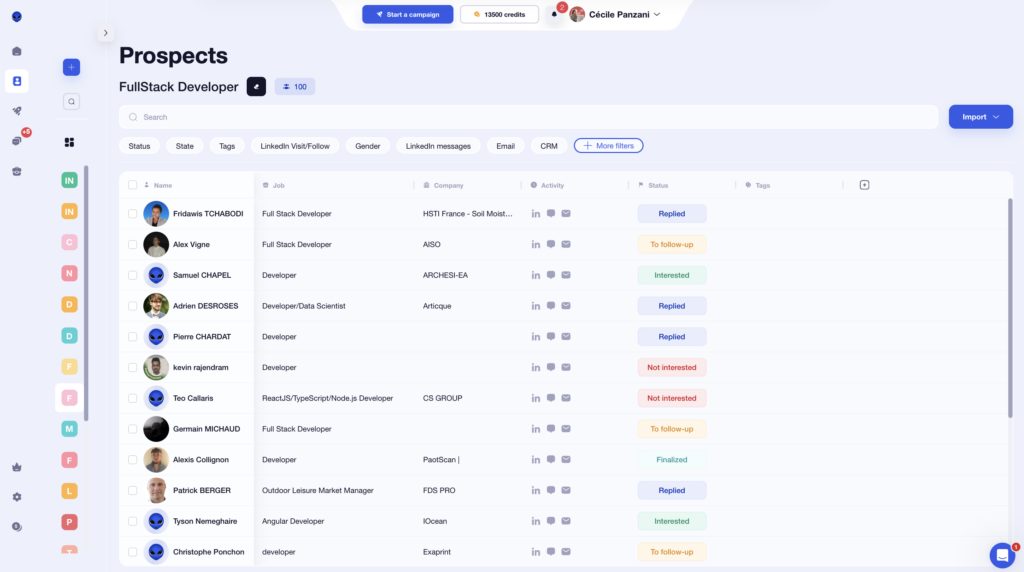Viewport: 1024px width, 572px height.
Task: Click LinkedIn icon for Alex Vigne
Action: [x=536, y=244]
